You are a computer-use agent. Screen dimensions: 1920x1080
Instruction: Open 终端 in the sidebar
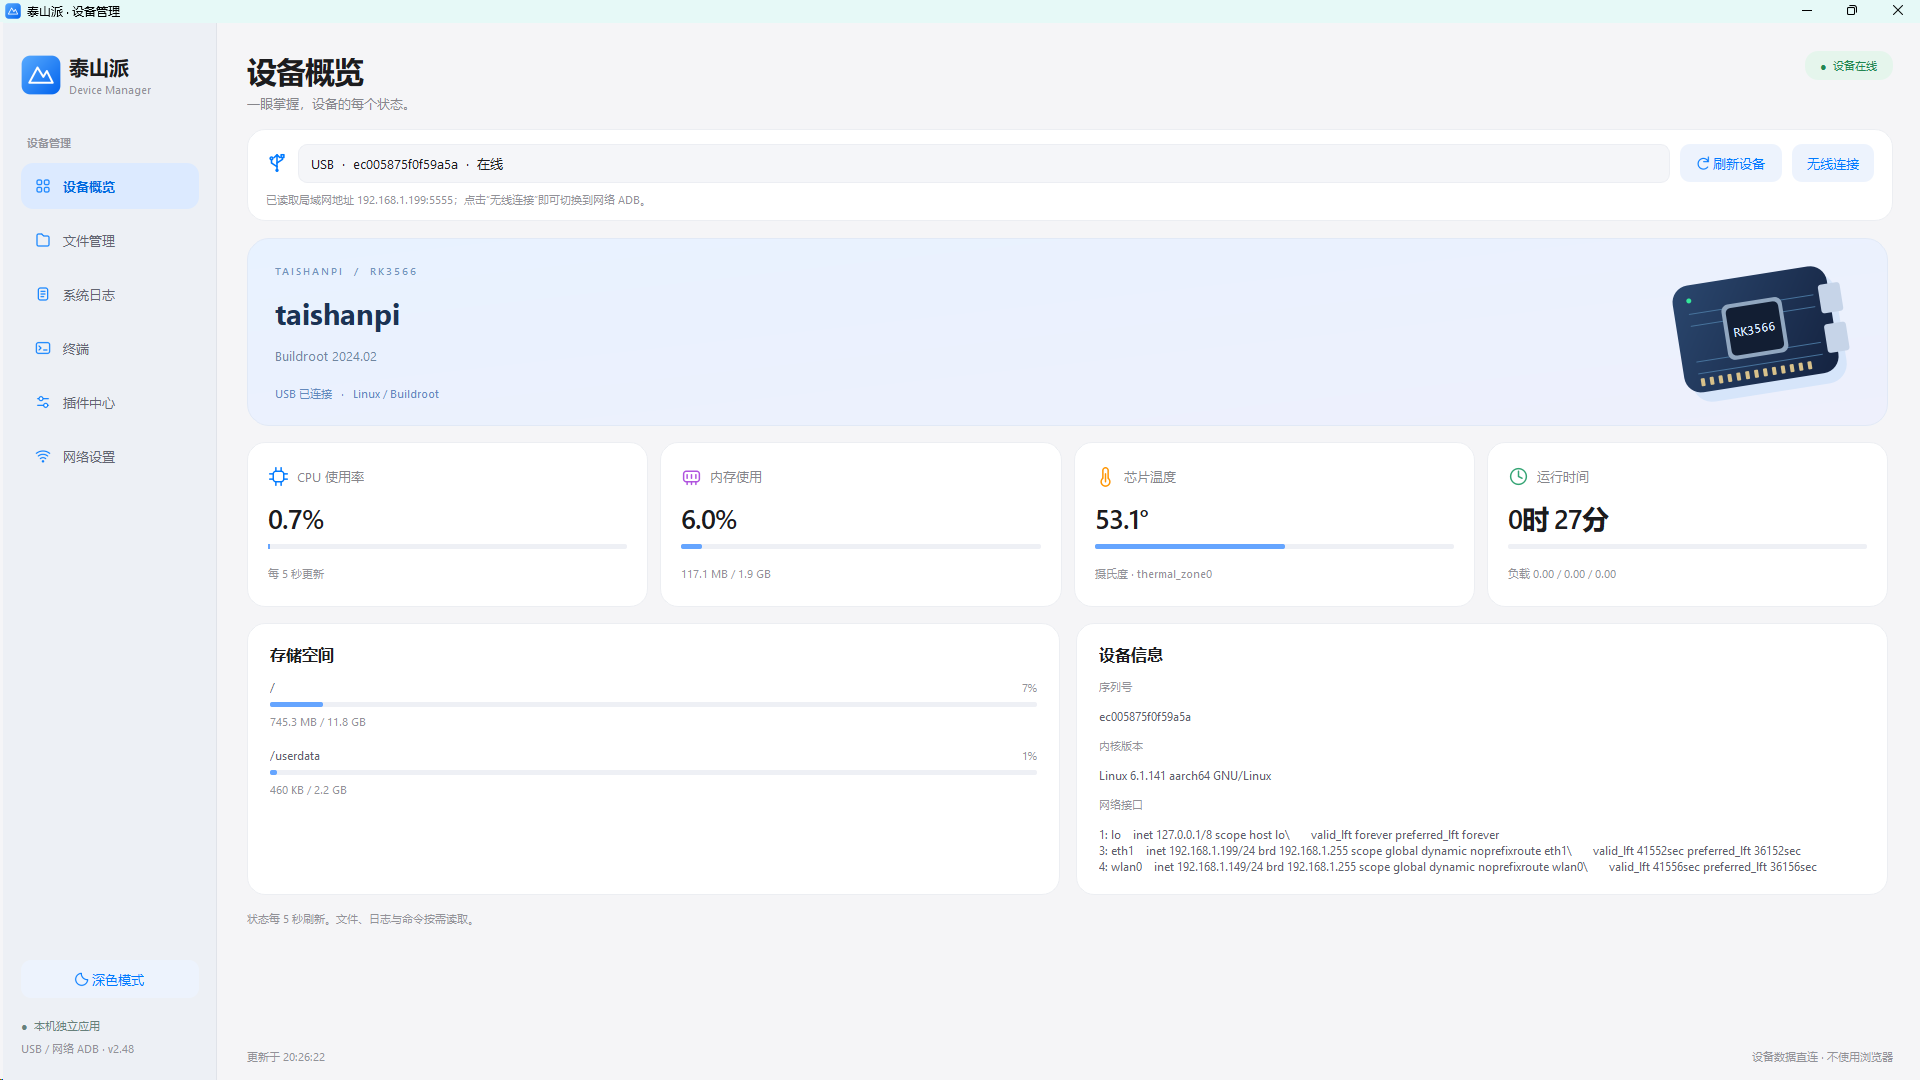point(110,349)
